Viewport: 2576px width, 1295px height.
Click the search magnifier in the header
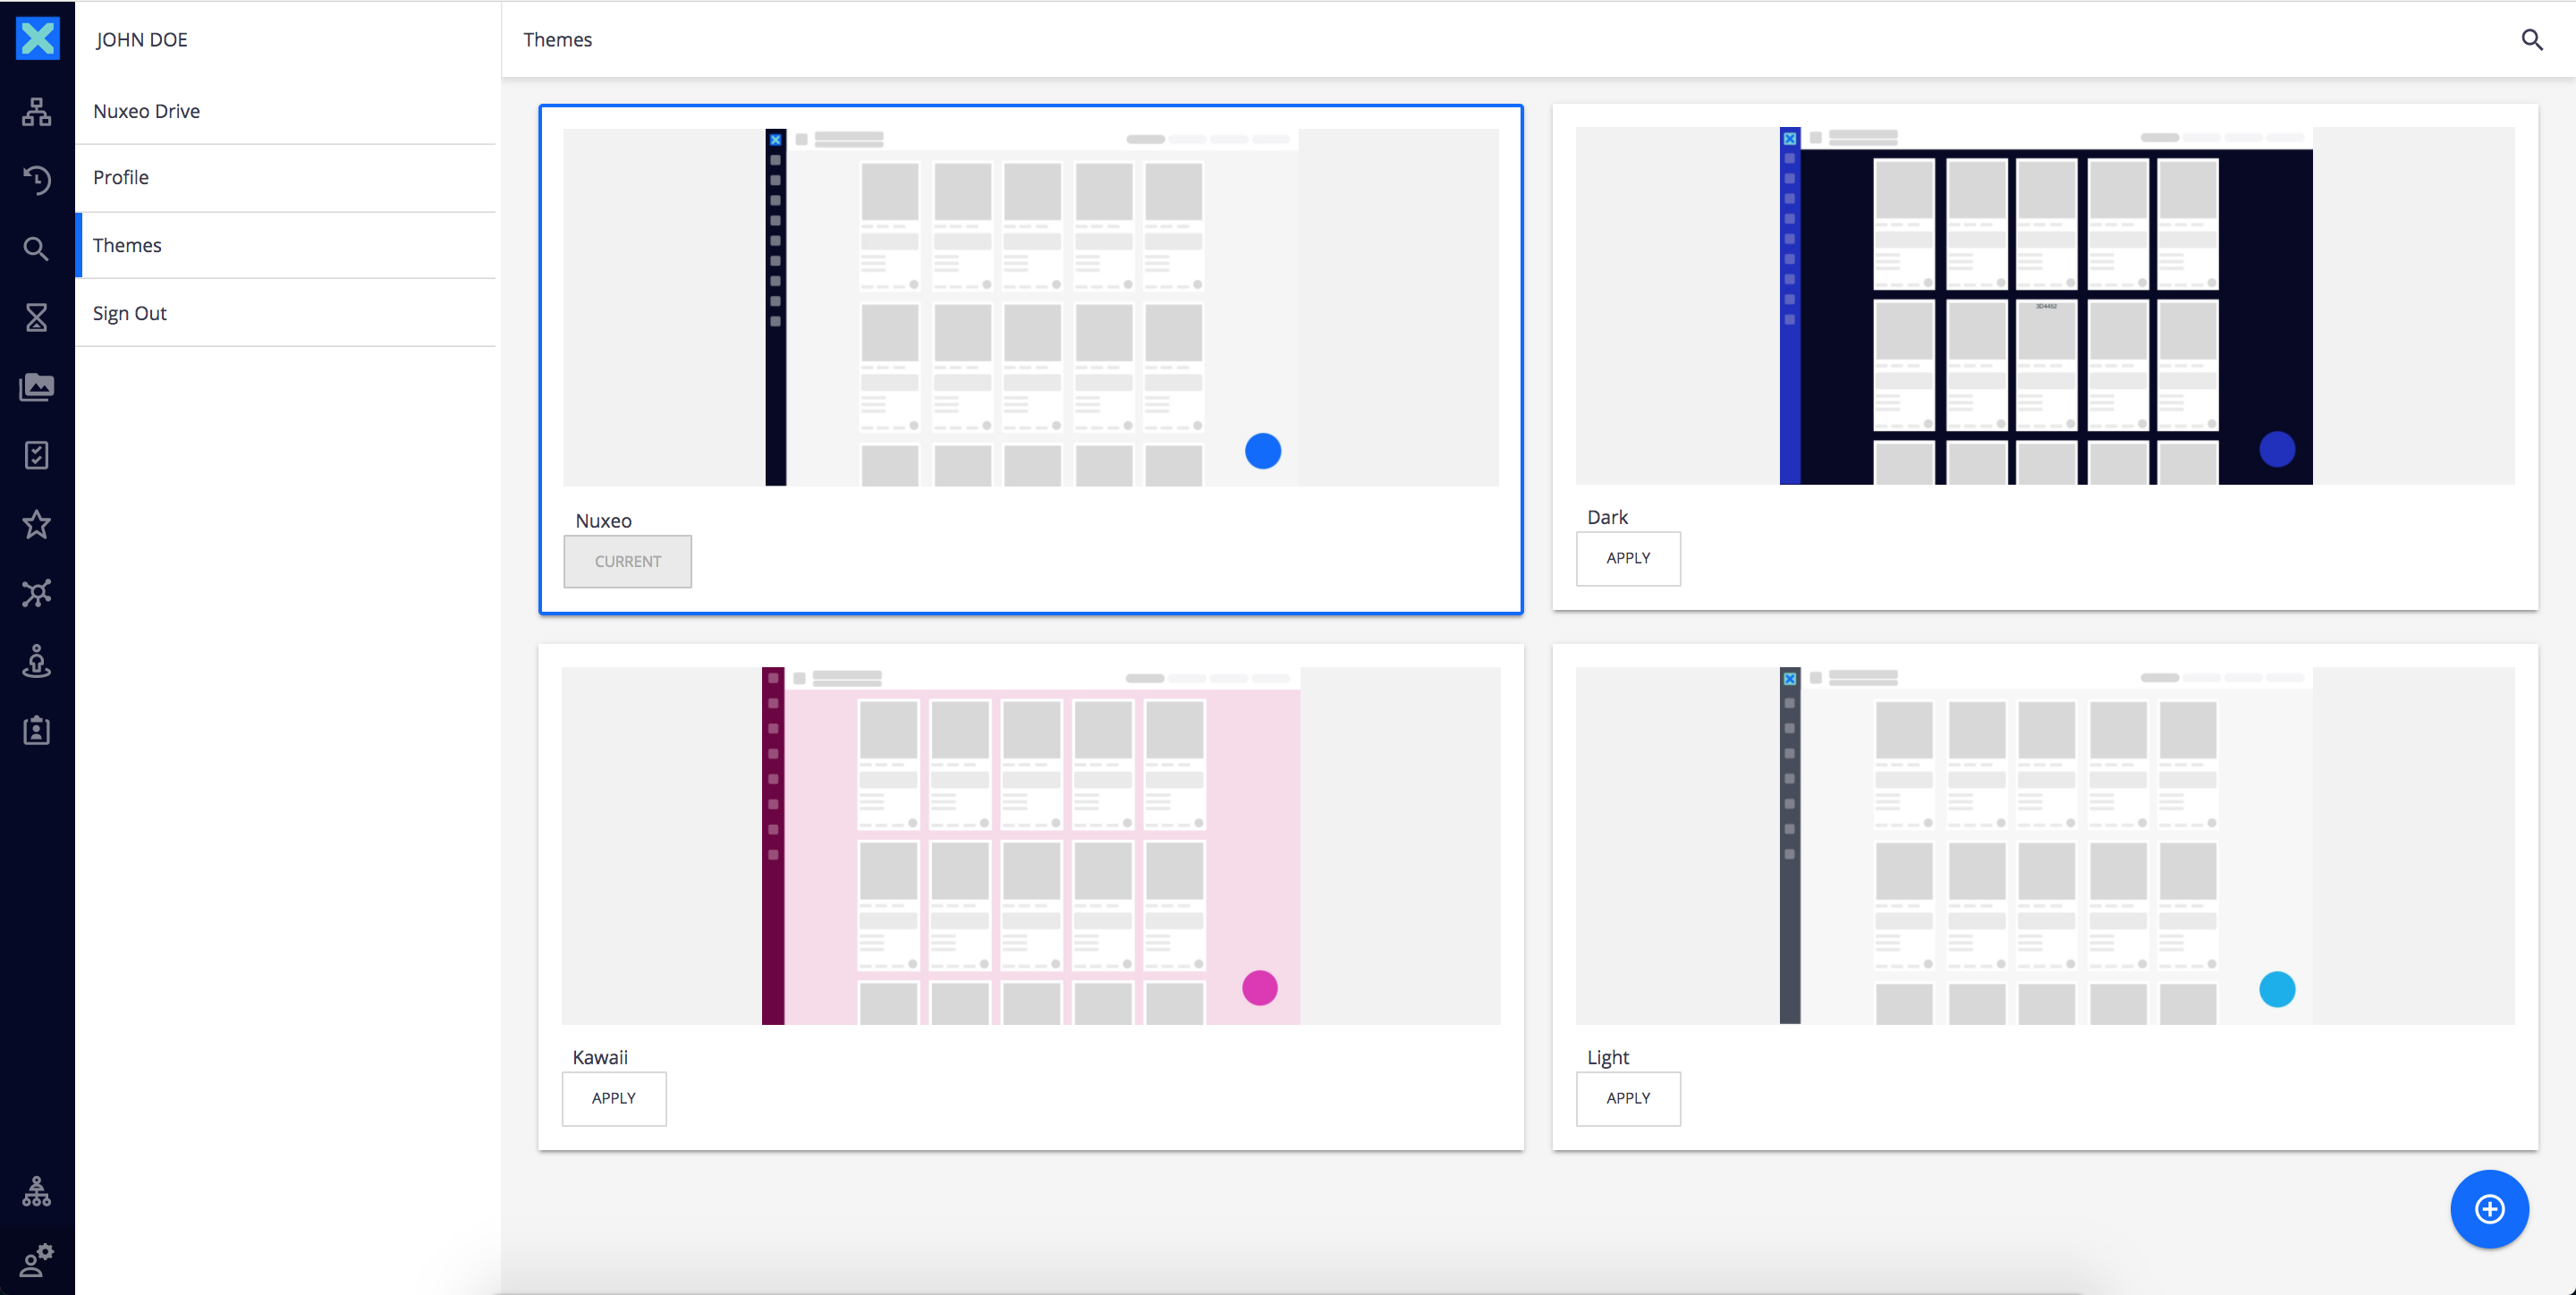point(2531,40)
